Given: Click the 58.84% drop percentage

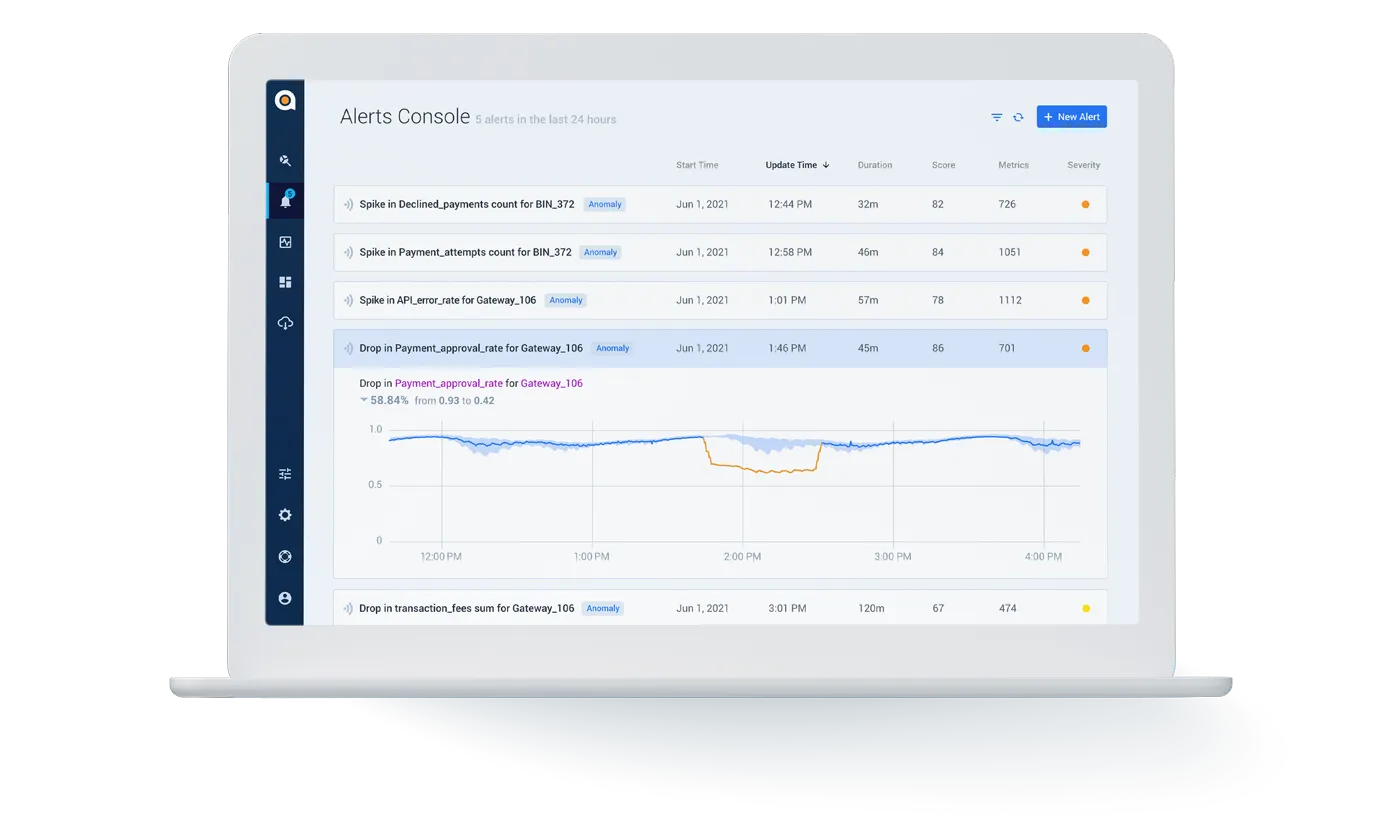Looking at the screenshot, I should coord(390,400).
